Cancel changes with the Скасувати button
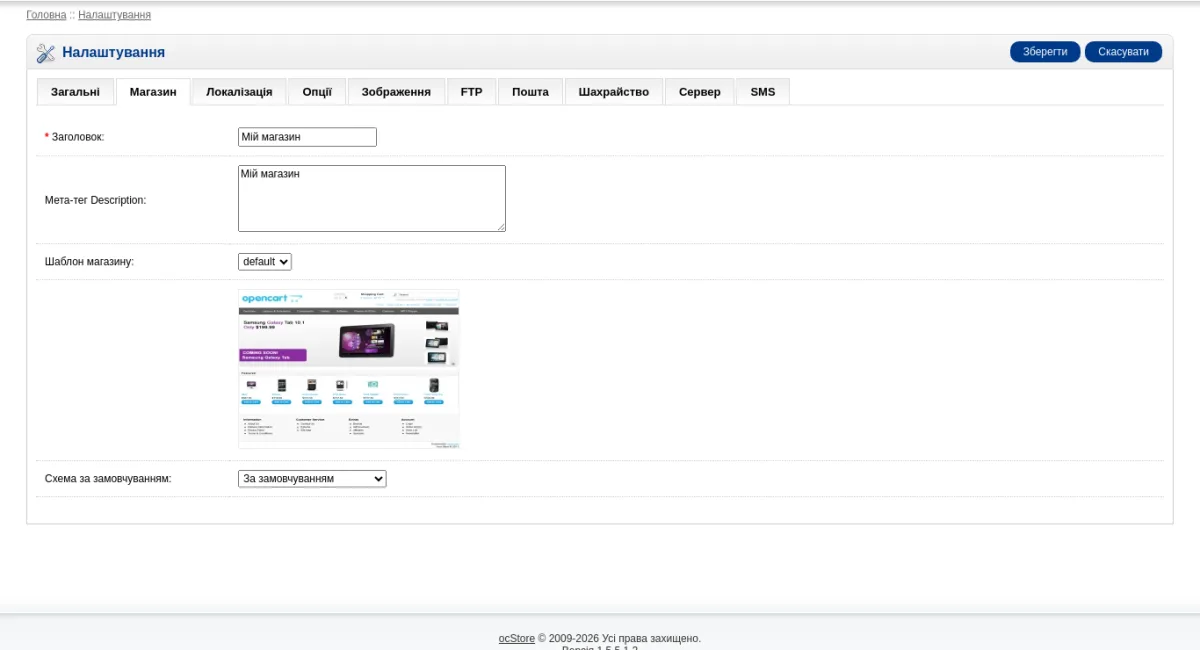Viewport: 1200px width, 650px height. tap(1123, 52)
